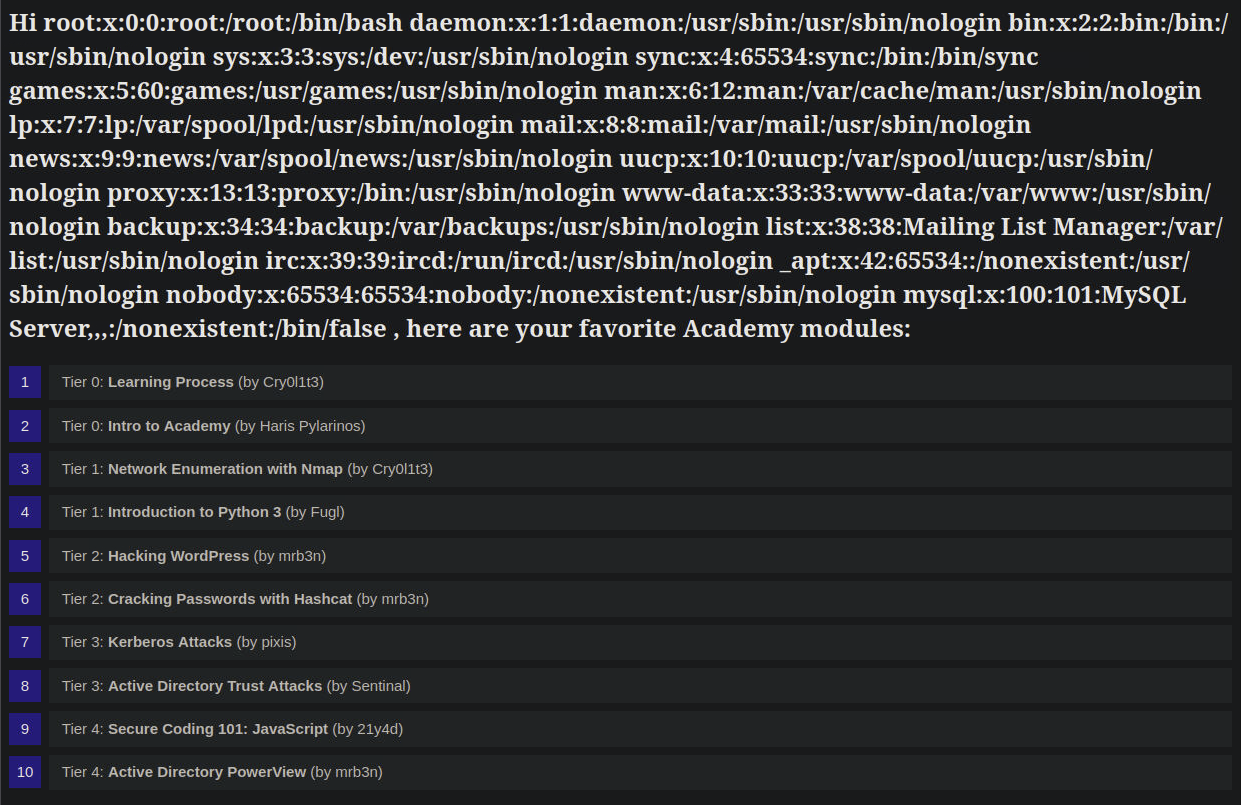Click the number 4 badge
This screenshot has width=1241, height=805.
25,512
